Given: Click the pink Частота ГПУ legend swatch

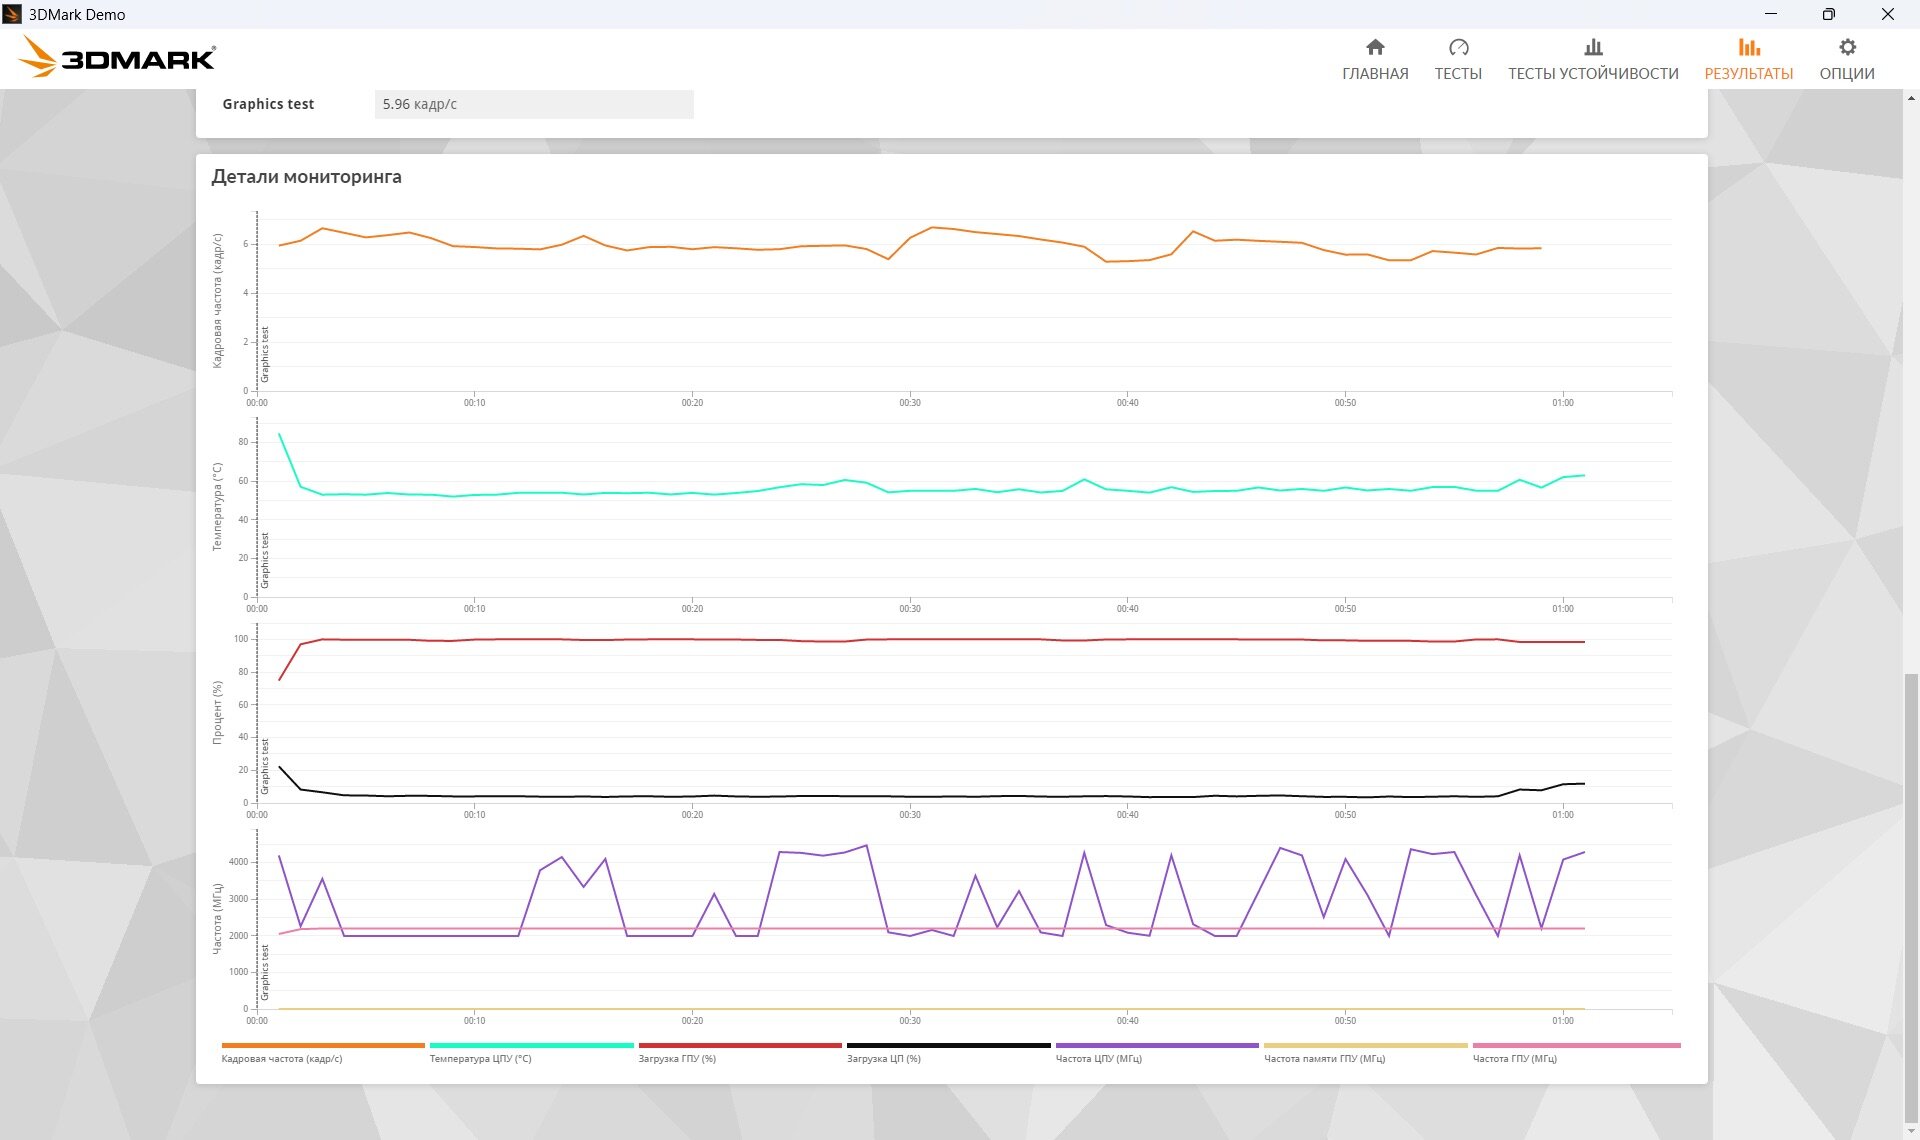Looking at the screenshot, I should pos(1576,1045).
